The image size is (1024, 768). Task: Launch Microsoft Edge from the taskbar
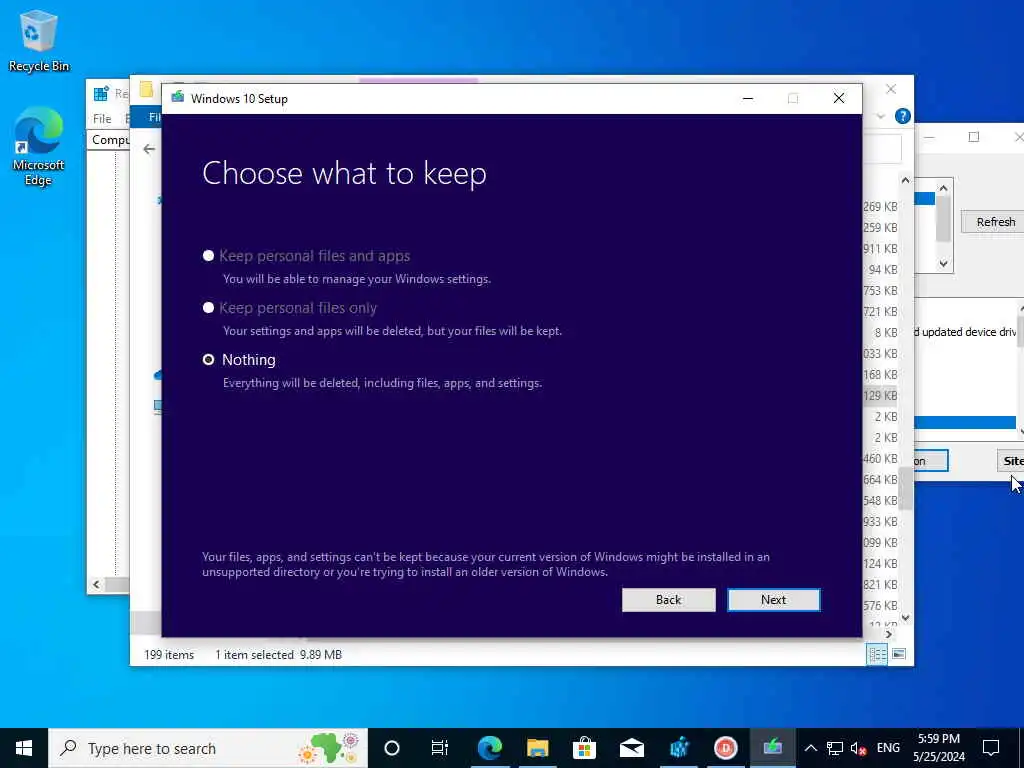[490, 748]
